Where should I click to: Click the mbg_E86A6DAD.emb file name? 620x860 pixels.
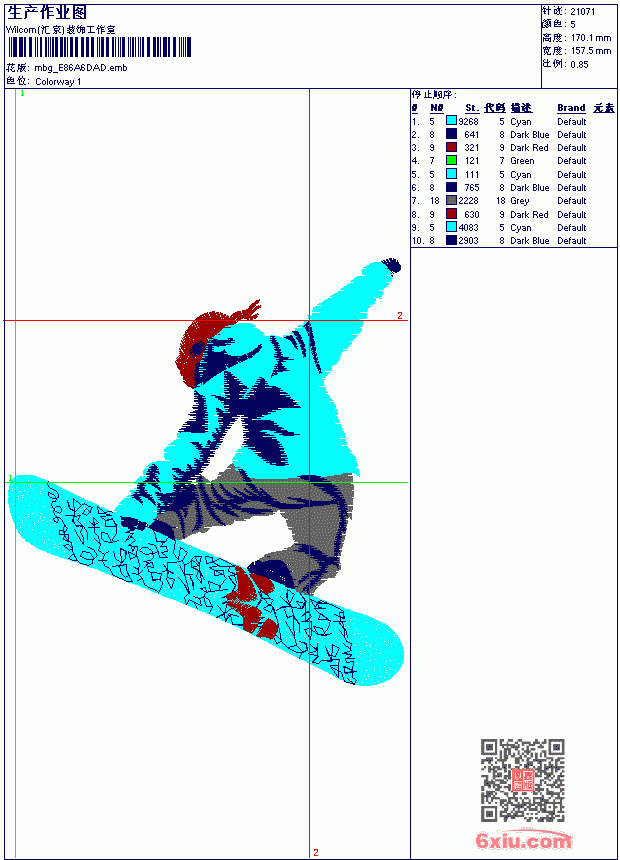coord(81,68)
